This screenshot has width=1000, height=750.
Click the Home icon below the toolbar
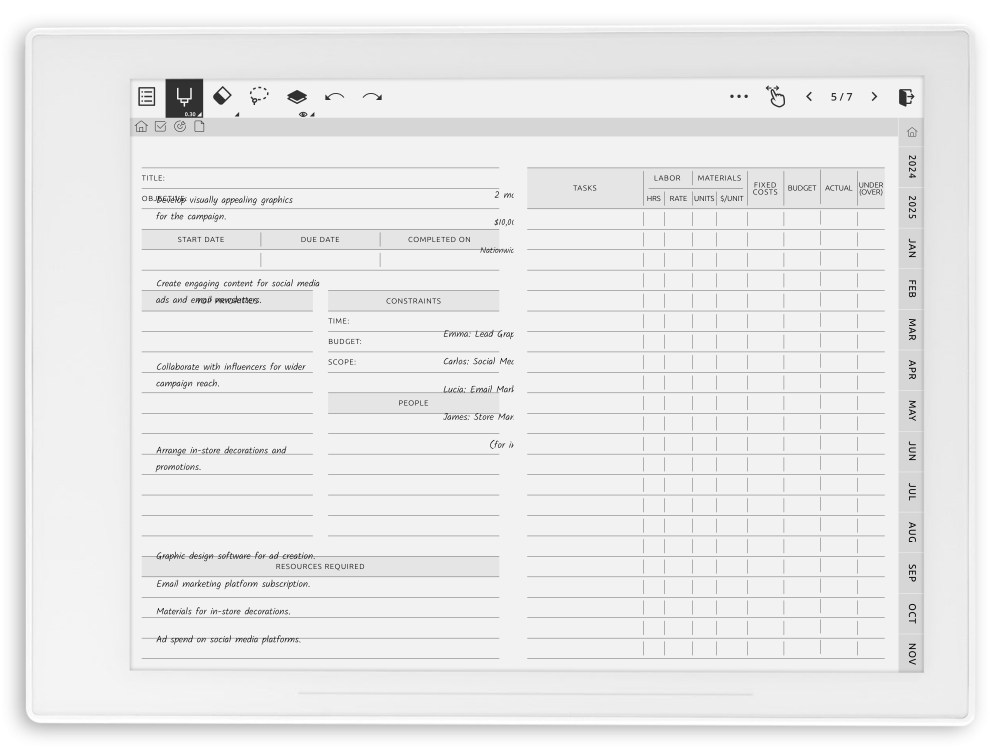pos(141,126)
